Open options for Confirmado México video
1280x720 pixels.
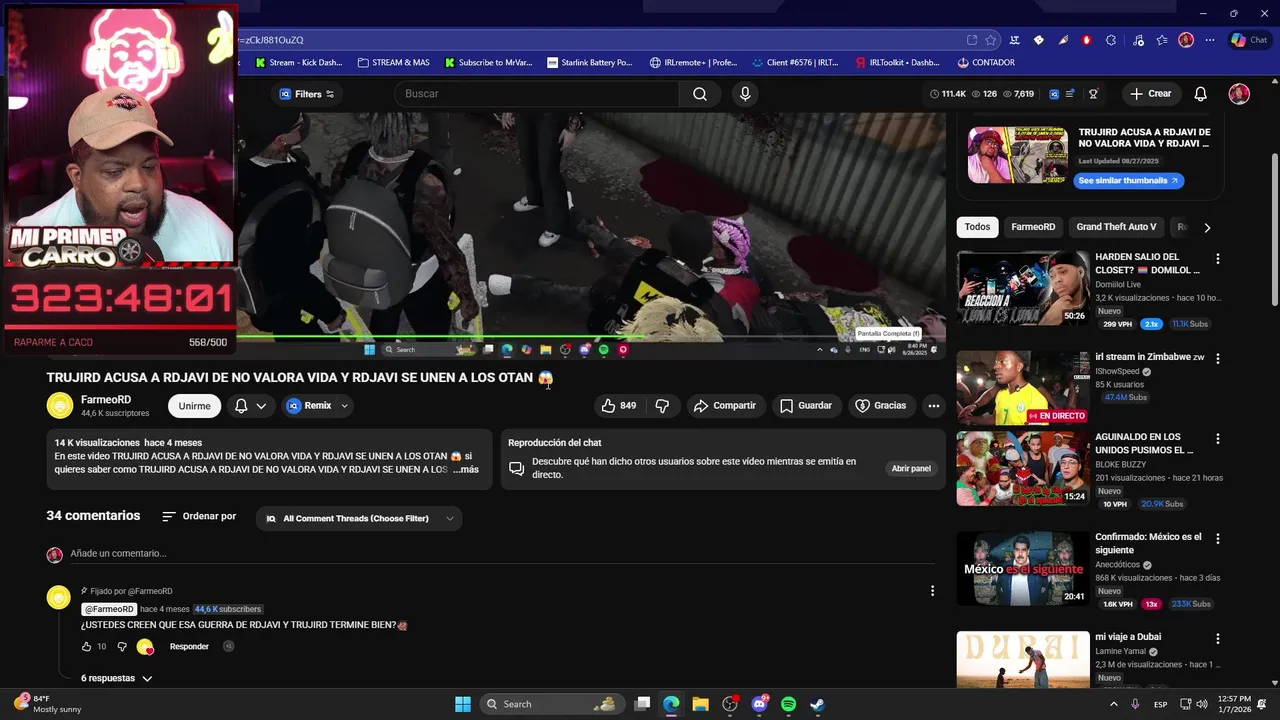coord(1217,539)
